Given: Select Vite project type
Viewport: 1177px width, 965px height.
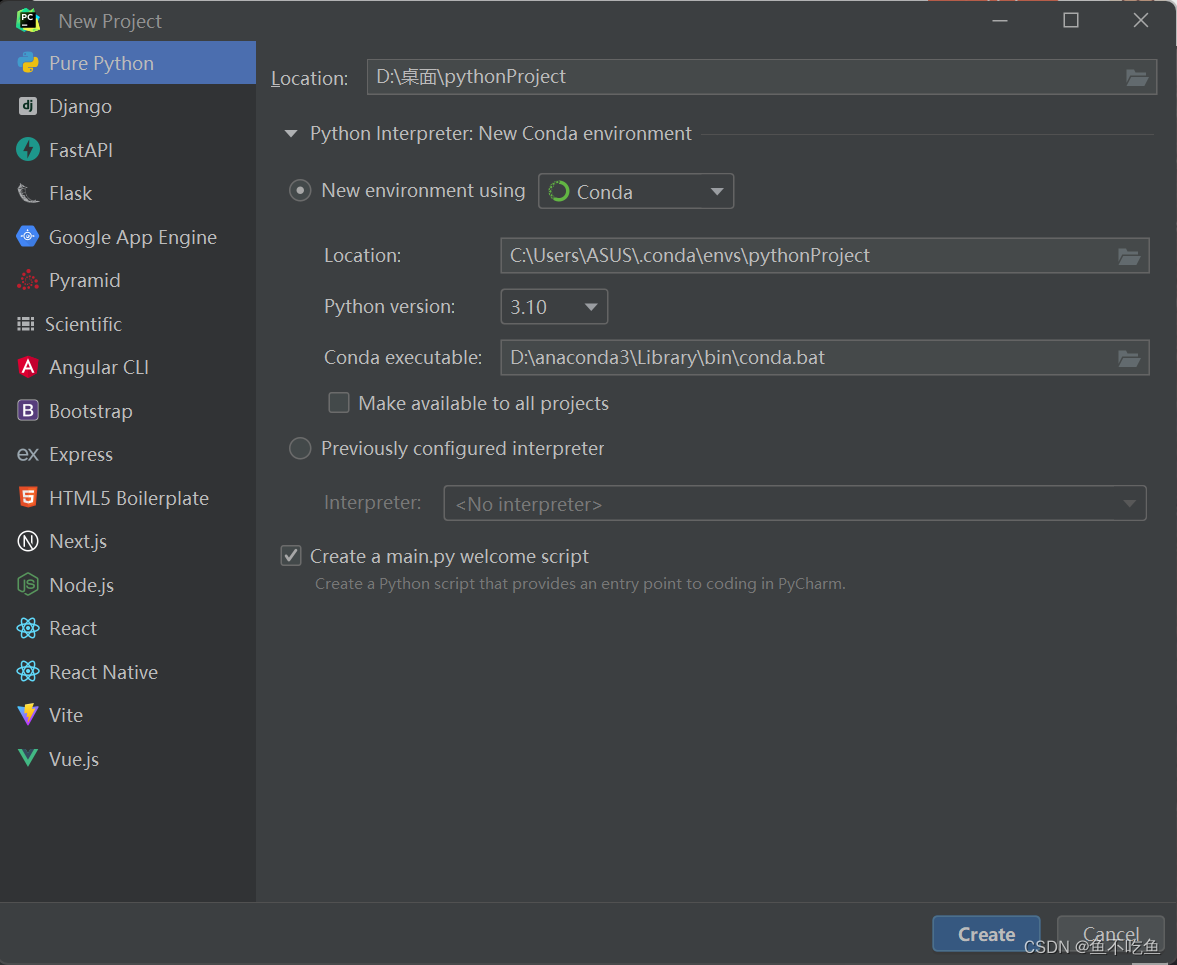Looking at the screenshot, I should [128, 715].
